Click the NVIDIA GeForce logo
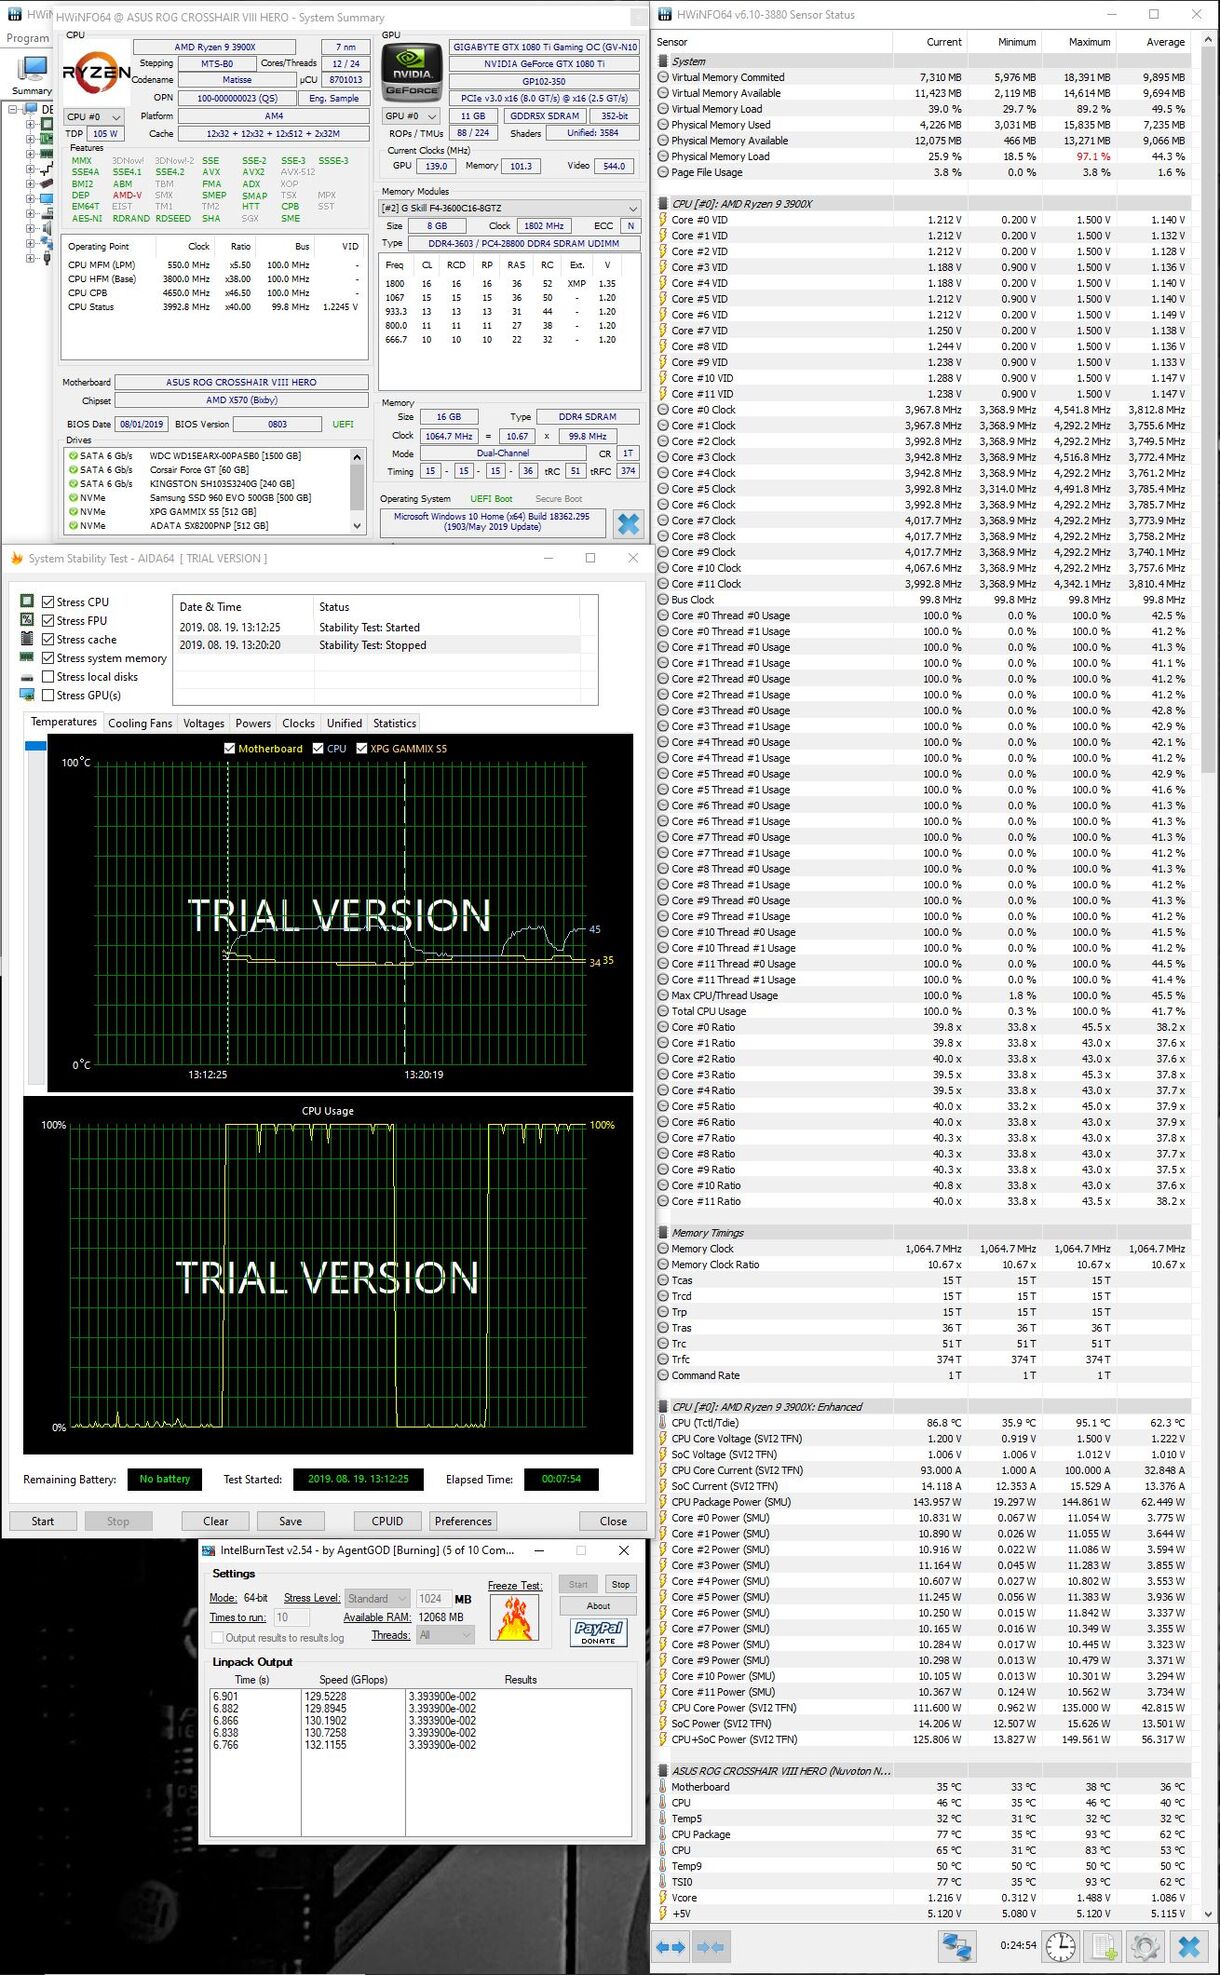The width and height of the screenshot is (1220, 1975). 412,72
